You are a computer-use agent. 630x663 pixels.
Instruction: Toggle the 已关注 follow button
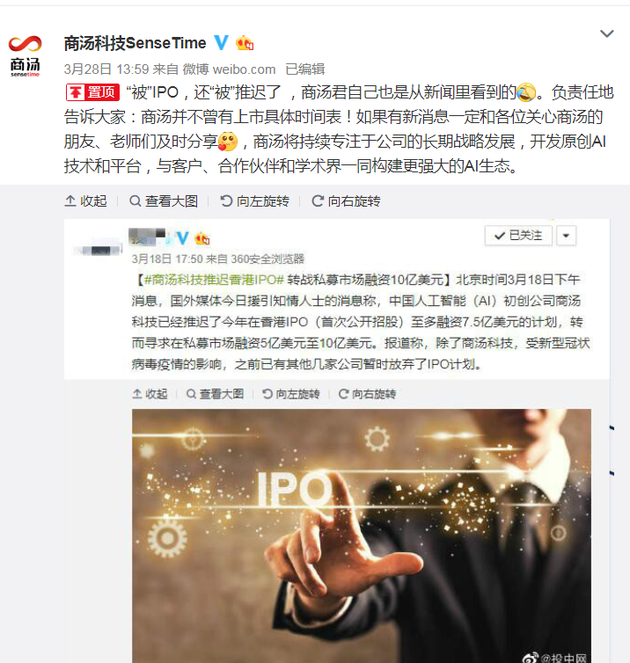518,236
